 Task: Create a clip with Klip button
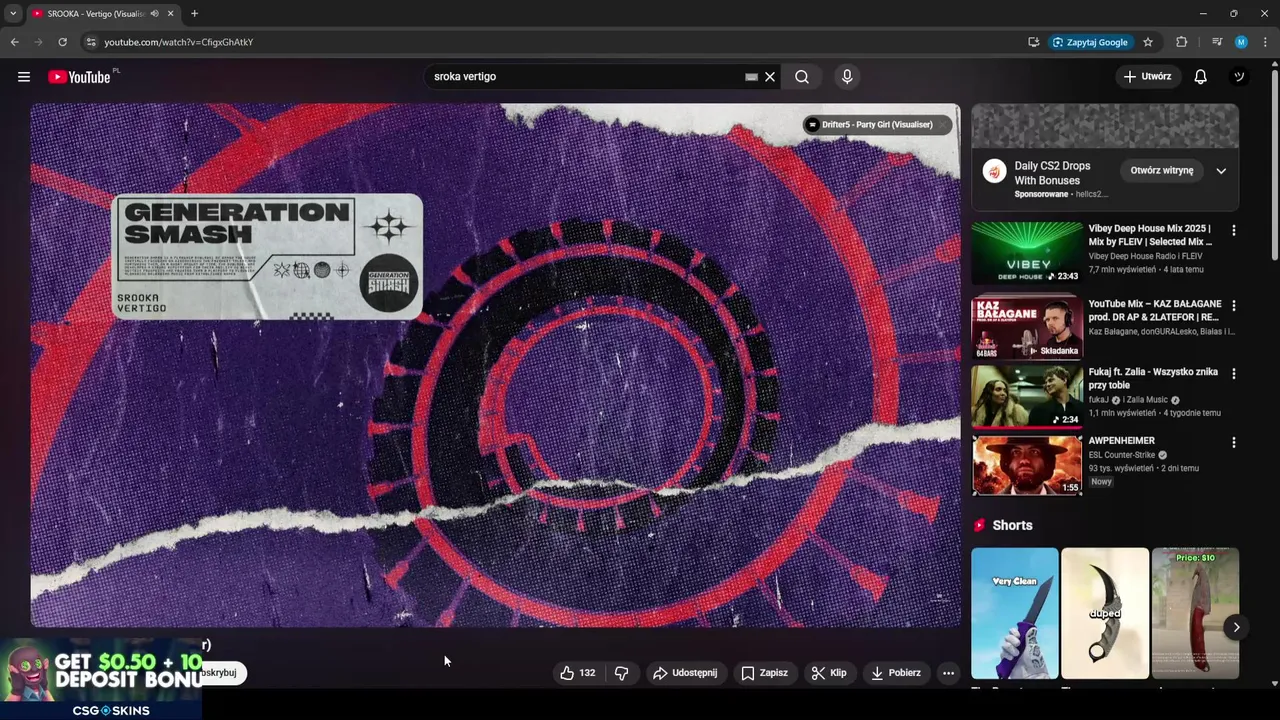(829, 673)
